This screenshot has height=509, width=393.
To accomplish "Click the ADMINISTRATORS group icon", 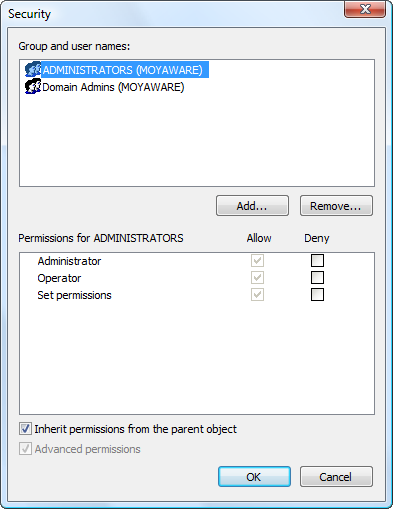I will click(33, 69).
